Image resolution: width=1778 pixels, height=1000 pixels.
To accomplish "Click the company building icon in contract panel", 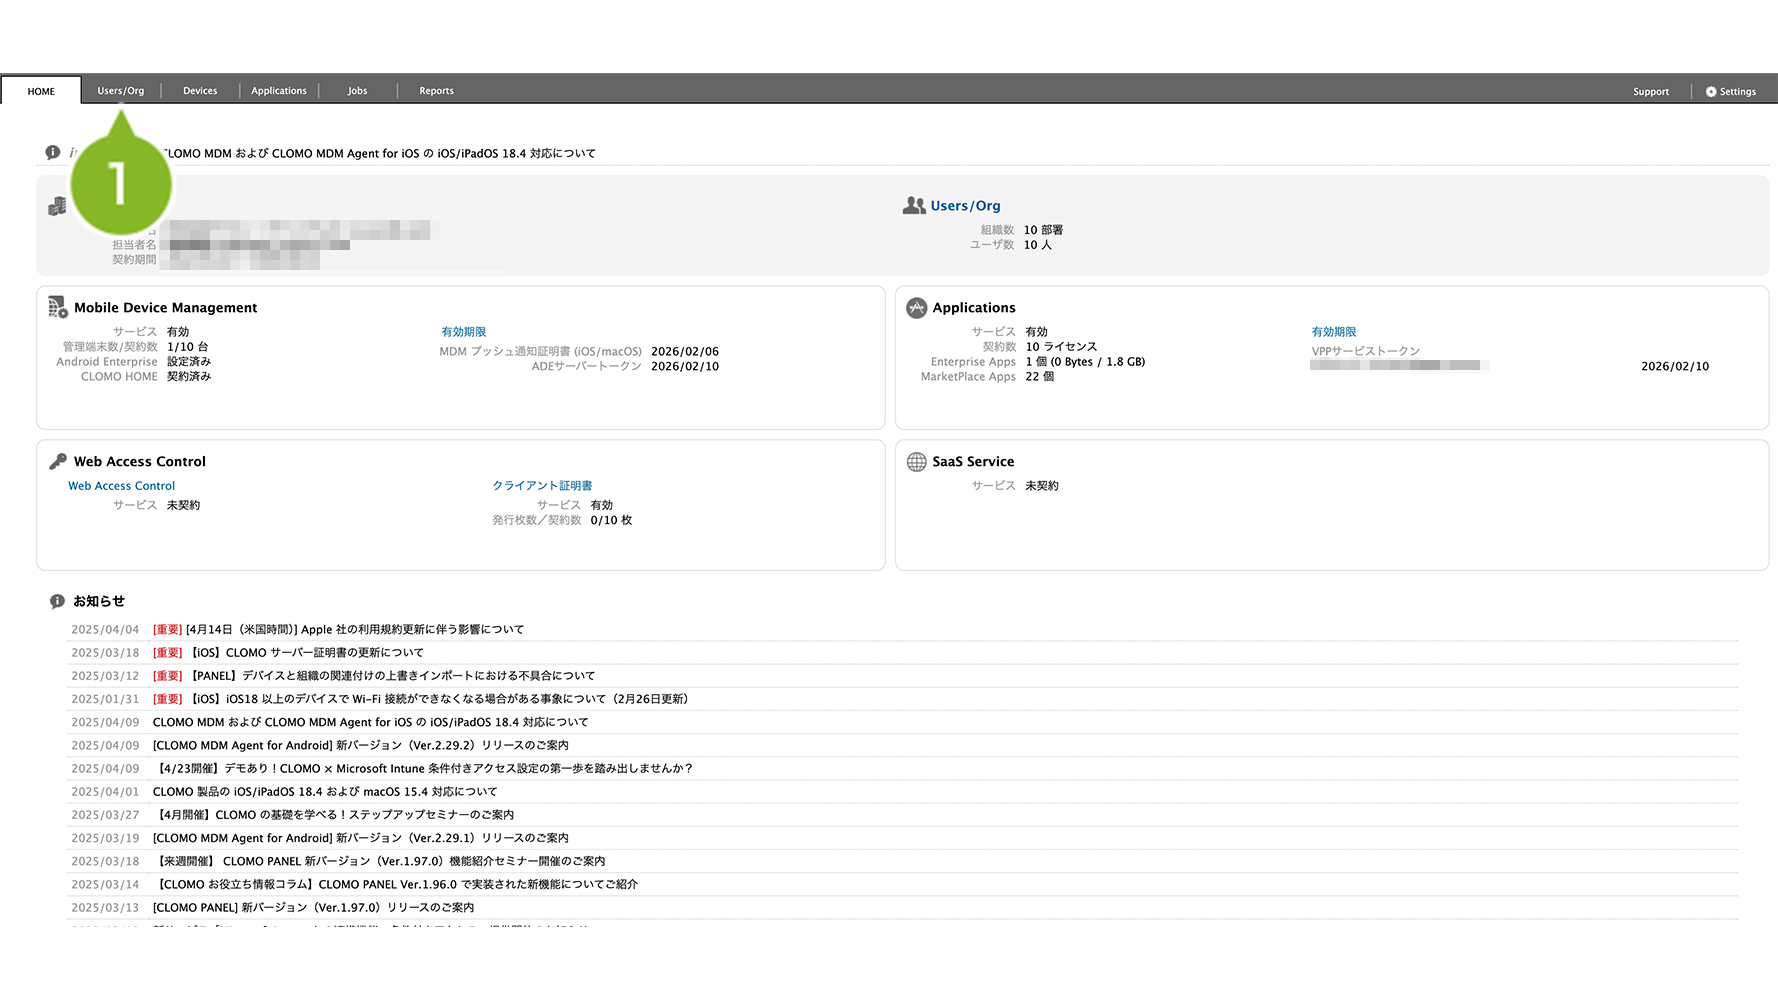I will tap(57, 205).
